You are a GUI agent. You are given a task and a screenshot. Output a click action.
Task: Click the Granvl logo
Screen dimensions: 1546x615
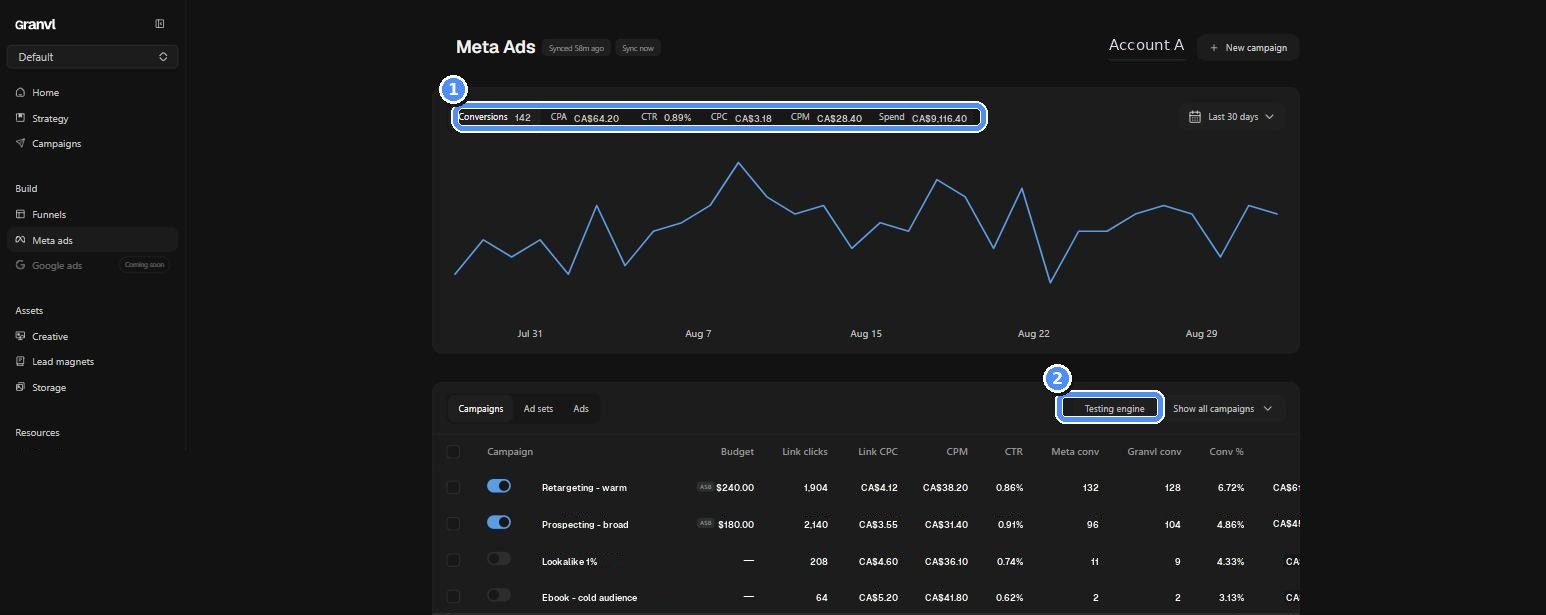click(x=35, y=25)
